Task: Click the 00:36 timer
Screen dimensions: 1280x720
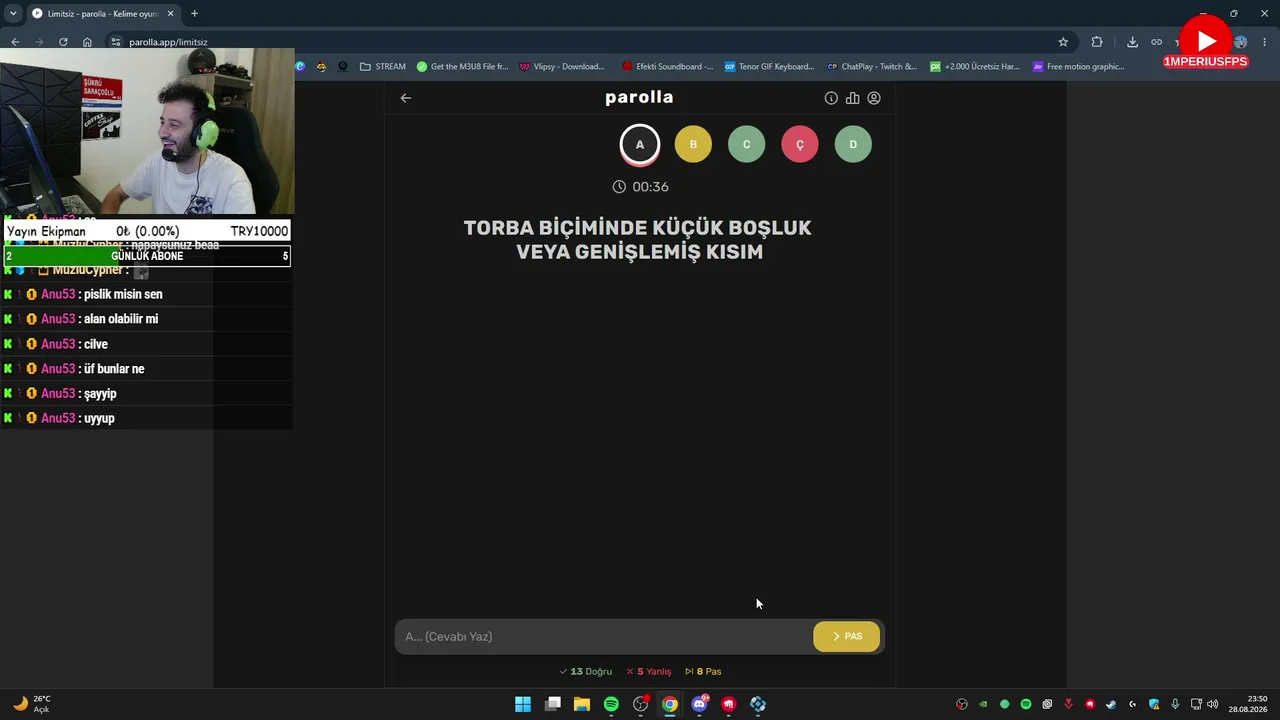Action: [640, 187]
